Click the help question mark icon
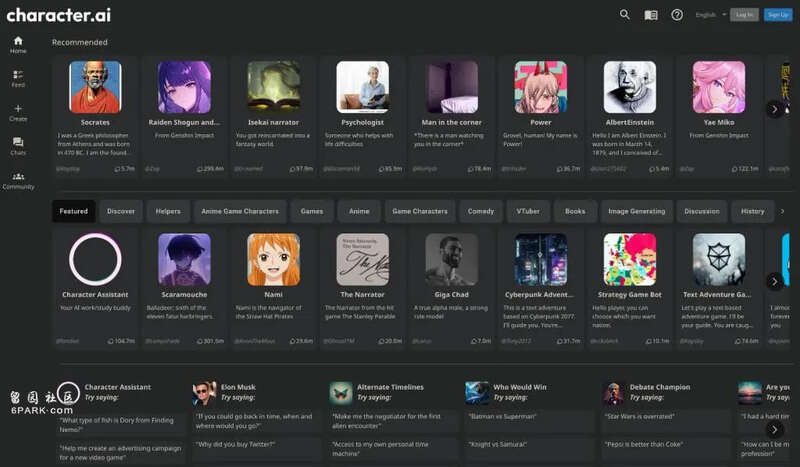 point(677,15)
